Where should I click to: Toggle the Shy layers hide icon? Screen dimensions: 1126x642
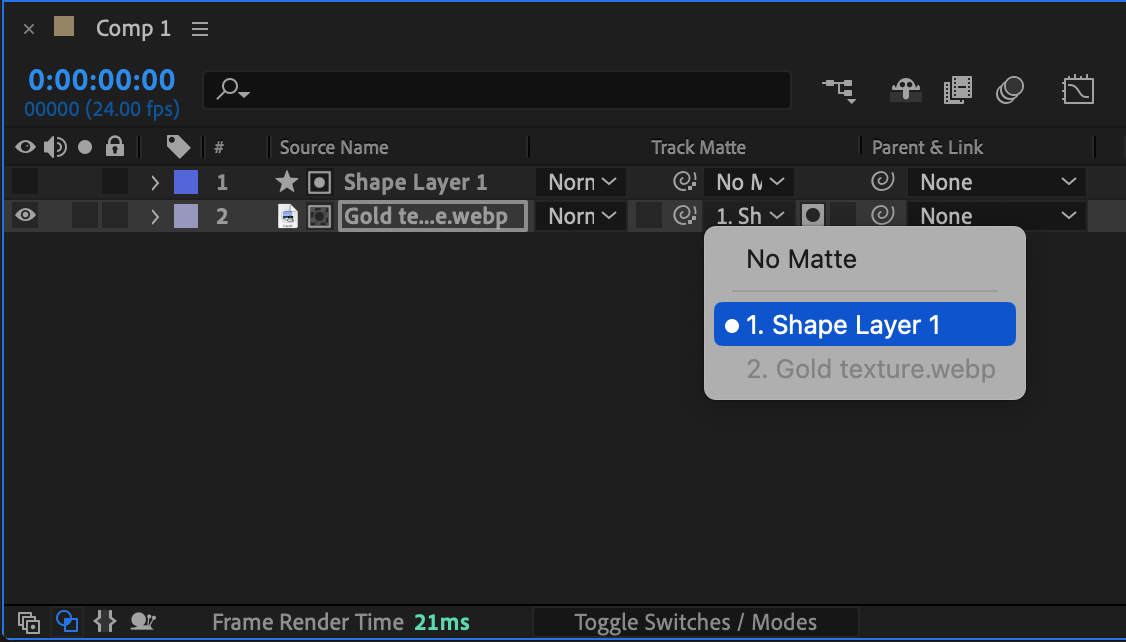(906, 91)
